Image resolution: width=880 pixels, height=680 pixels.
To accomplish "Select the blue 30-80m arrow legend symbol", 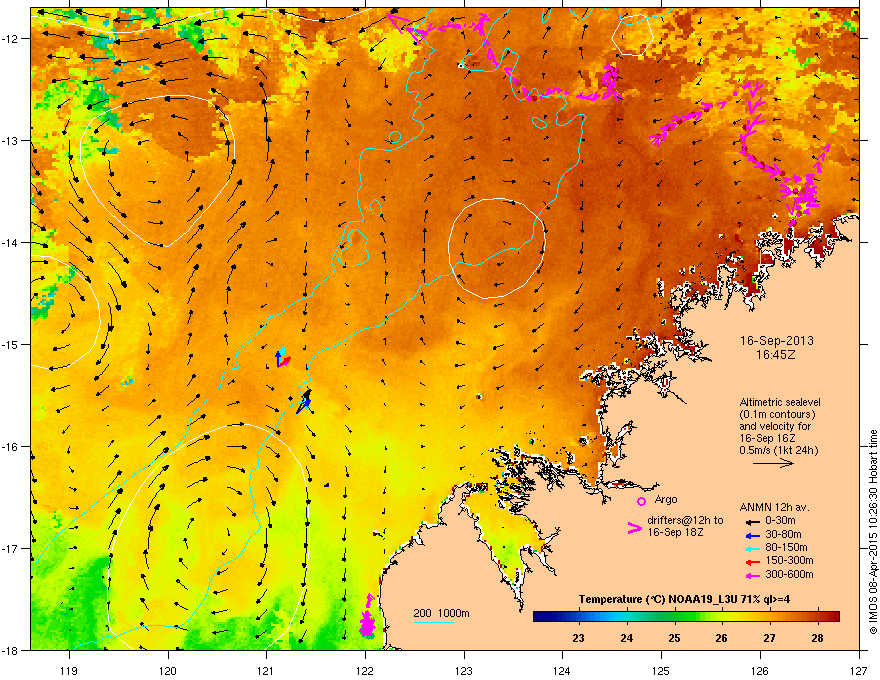I will point(752,535).
